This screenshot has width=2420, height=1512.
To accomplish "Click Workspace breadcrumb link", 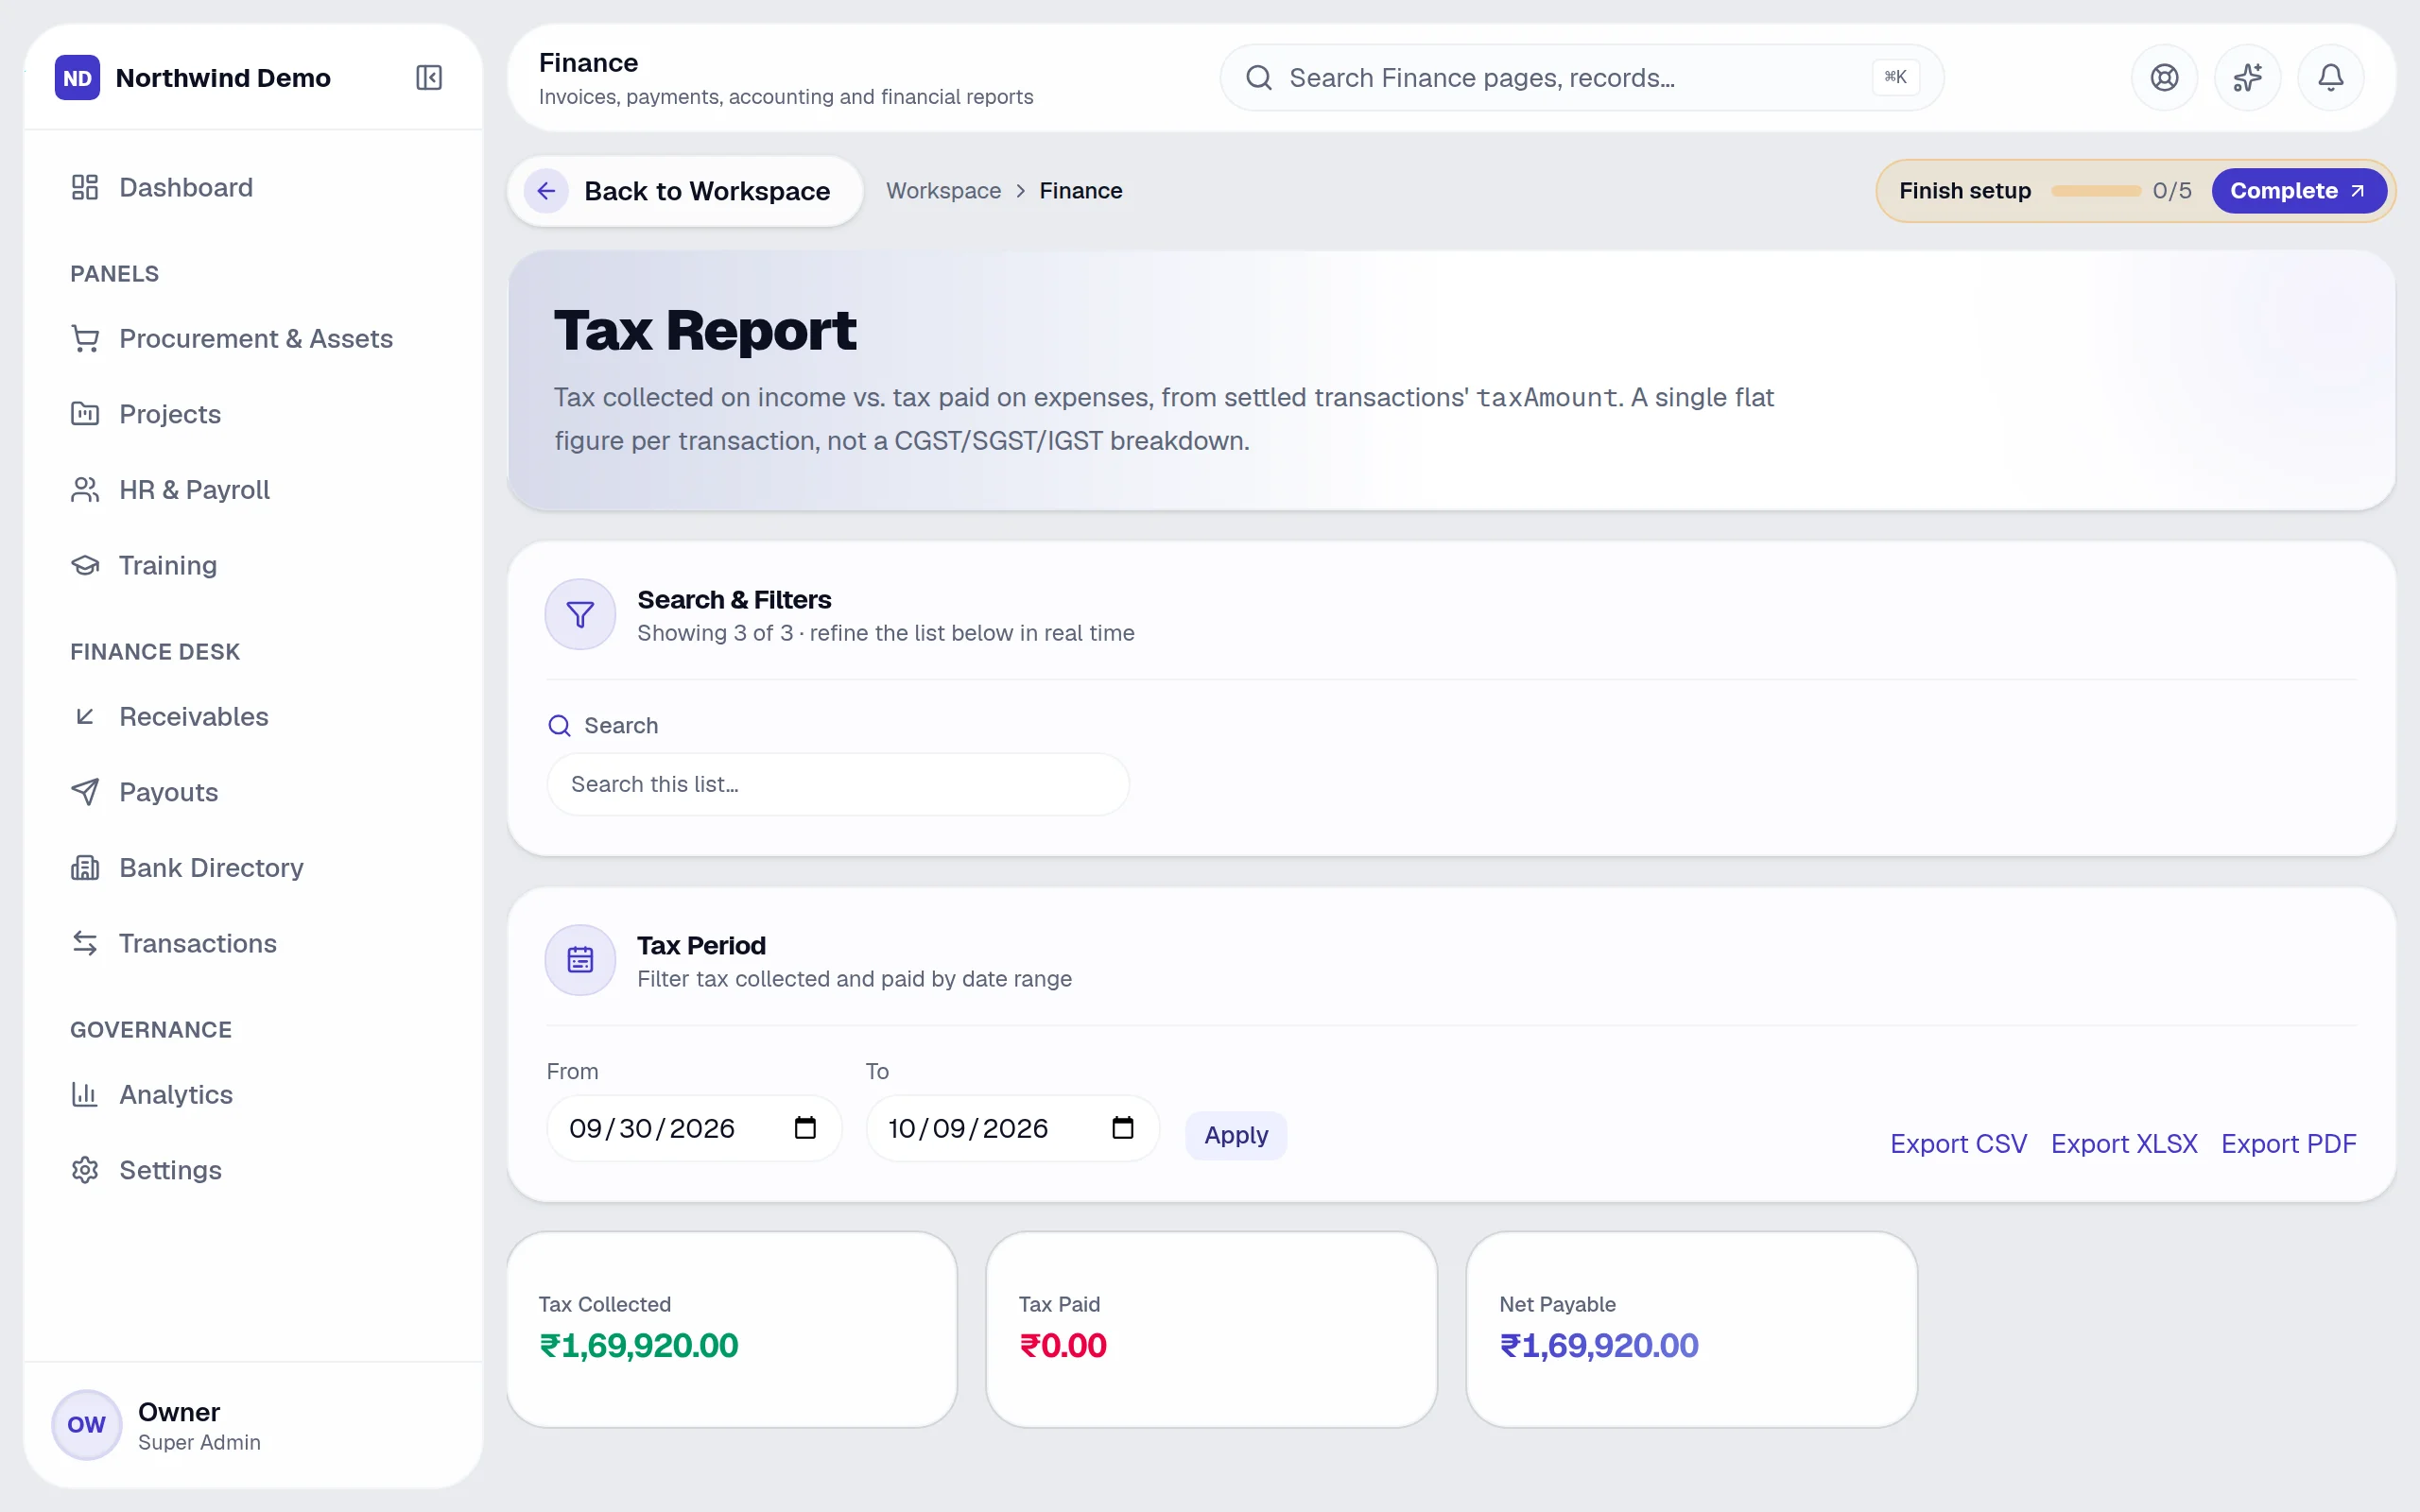I will coord(943,191).
